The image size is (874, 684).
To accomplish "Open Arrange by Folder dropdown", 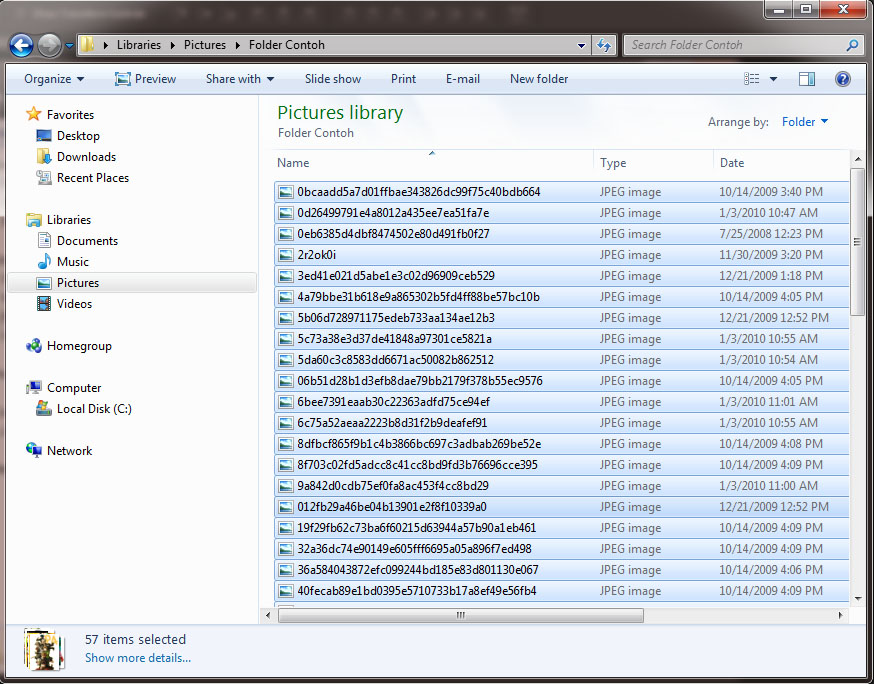I will (x=805, y=122).
